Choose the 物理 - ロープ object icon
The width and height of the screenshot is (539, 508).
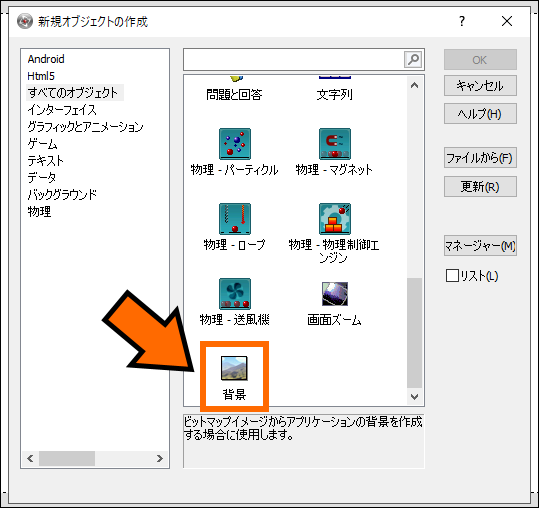click(x=235, y=219)
